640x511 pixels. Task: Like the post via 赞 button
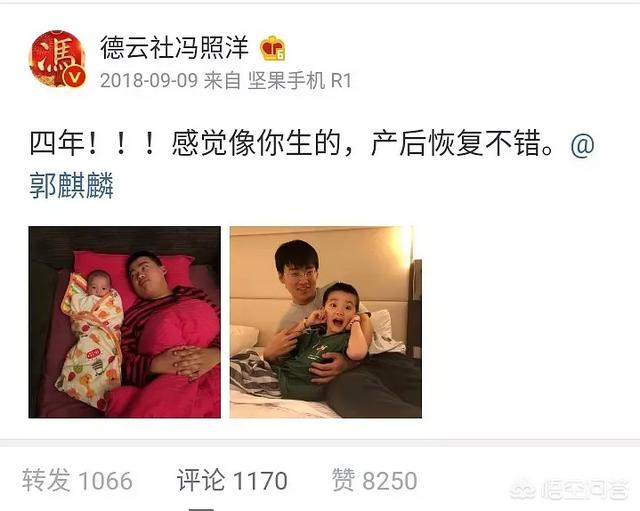click(343, 480)
